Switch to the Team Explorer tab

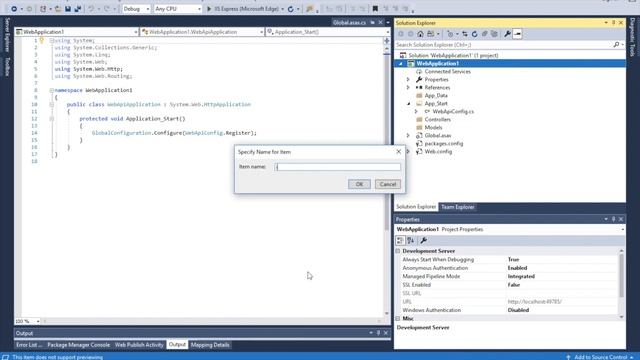pyautogui.click(x=458, y=207)
